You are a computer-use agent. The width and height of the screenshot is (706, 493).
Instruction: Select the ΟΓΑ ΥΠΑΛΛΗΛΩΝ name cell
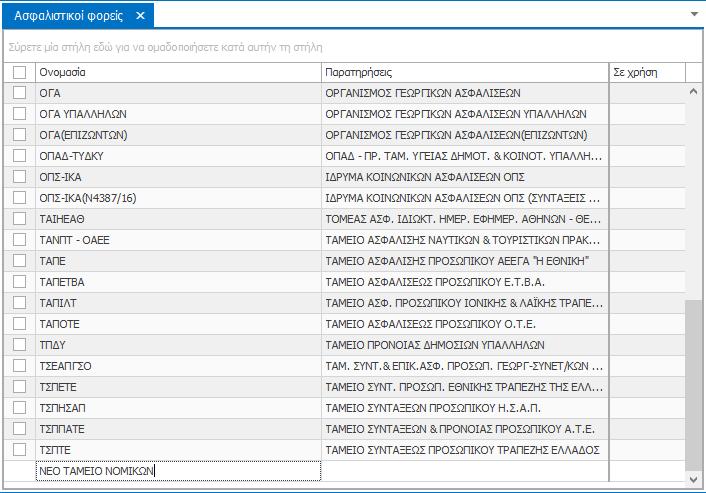178,114
